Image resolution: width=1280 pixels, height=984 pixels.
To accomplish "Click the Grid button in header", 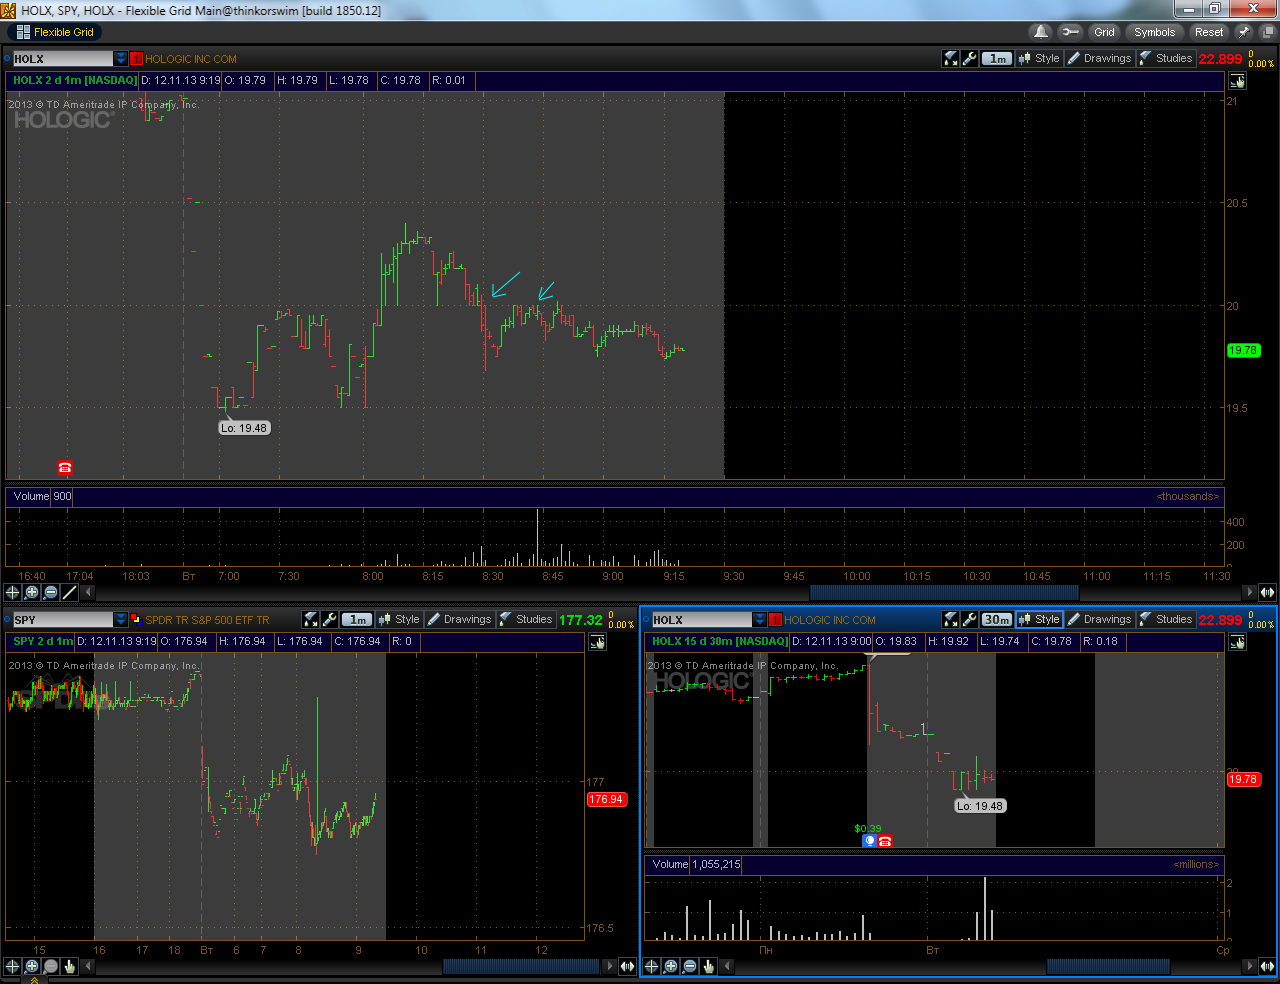I will 1104,32.
